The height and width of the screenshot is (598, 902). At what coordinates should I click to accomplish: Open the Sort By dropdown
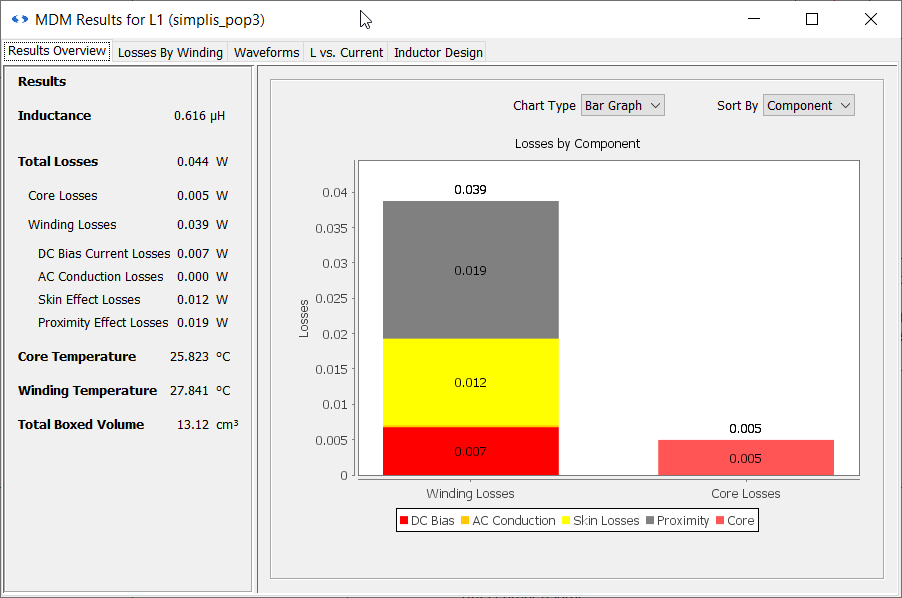click(808, 105)
